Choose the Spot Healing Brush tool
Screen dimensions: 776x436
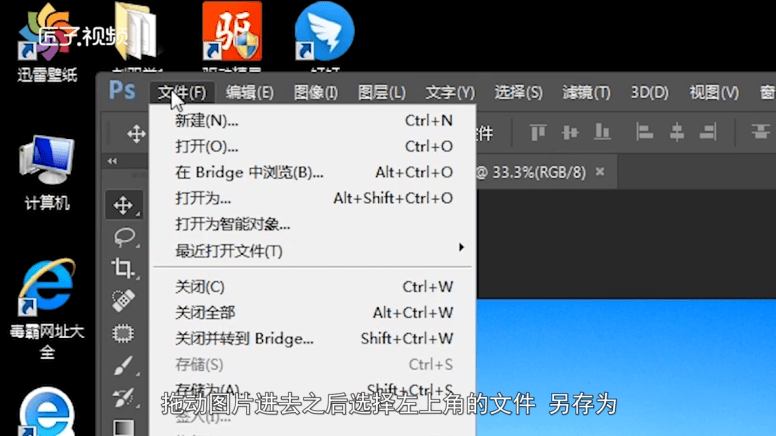click(x=123, y=300)
